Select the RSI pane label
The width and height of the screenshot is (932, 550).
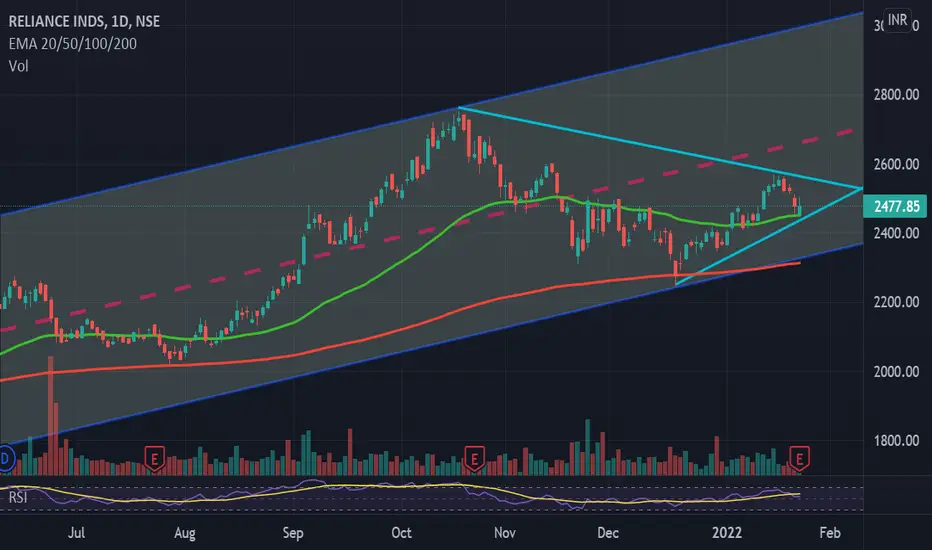click(18, 497)
